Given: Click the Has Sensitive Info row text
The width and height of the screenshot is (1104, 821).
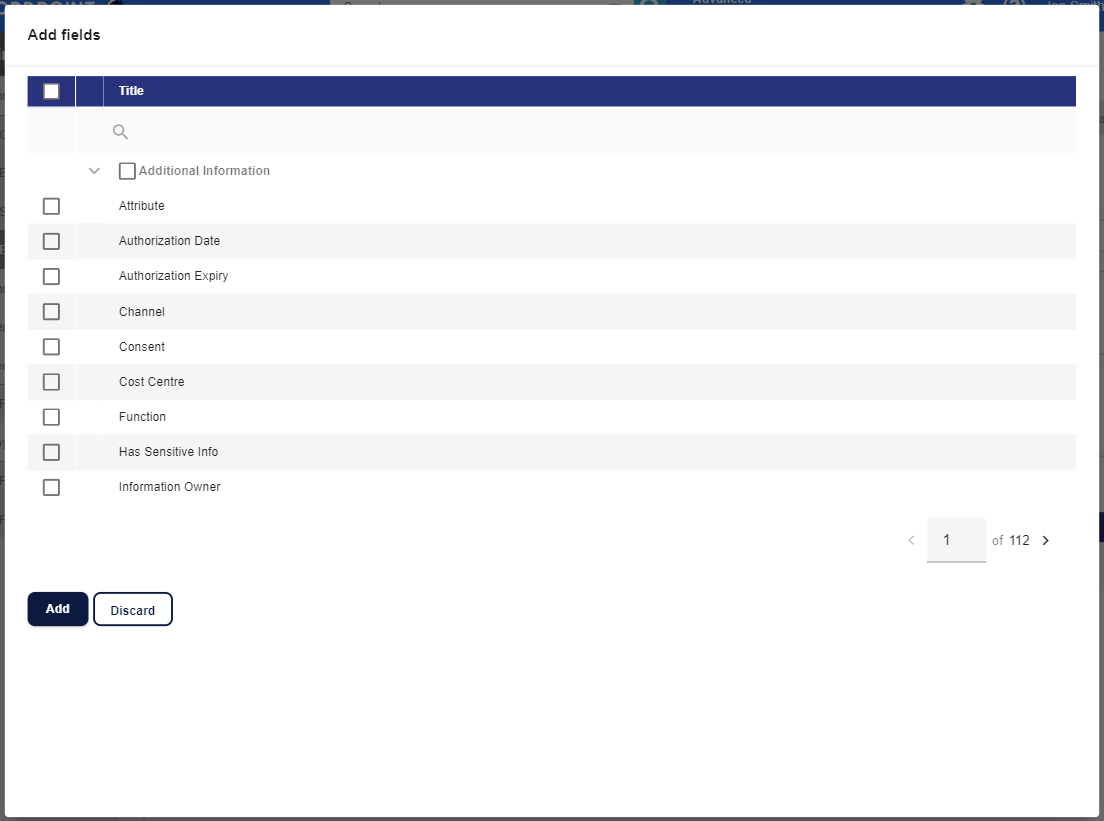Looking at the screenshot, I should pos(168,452).
